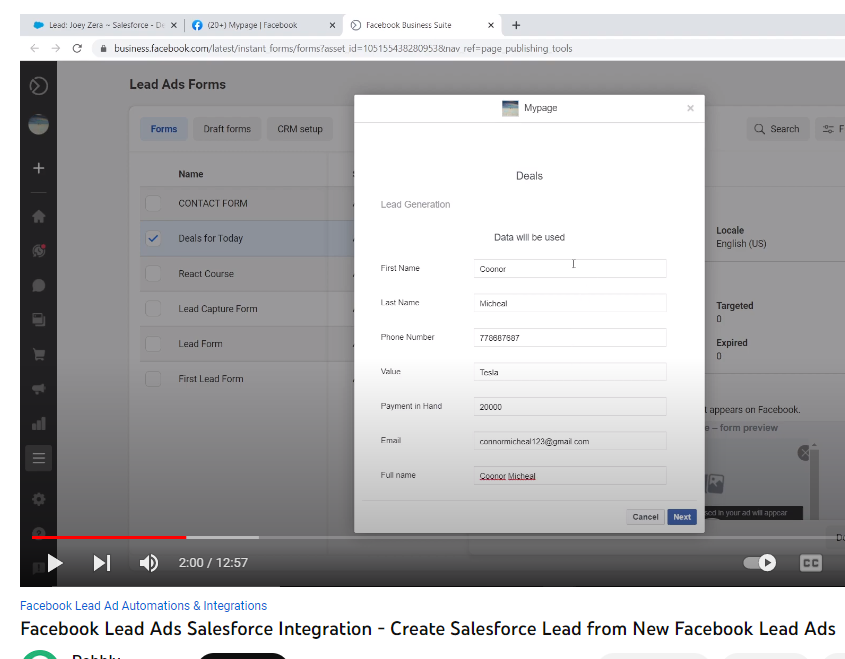The image size is (845, 659).
Task: Click the Email input field
Action: [x=570, y=441]
